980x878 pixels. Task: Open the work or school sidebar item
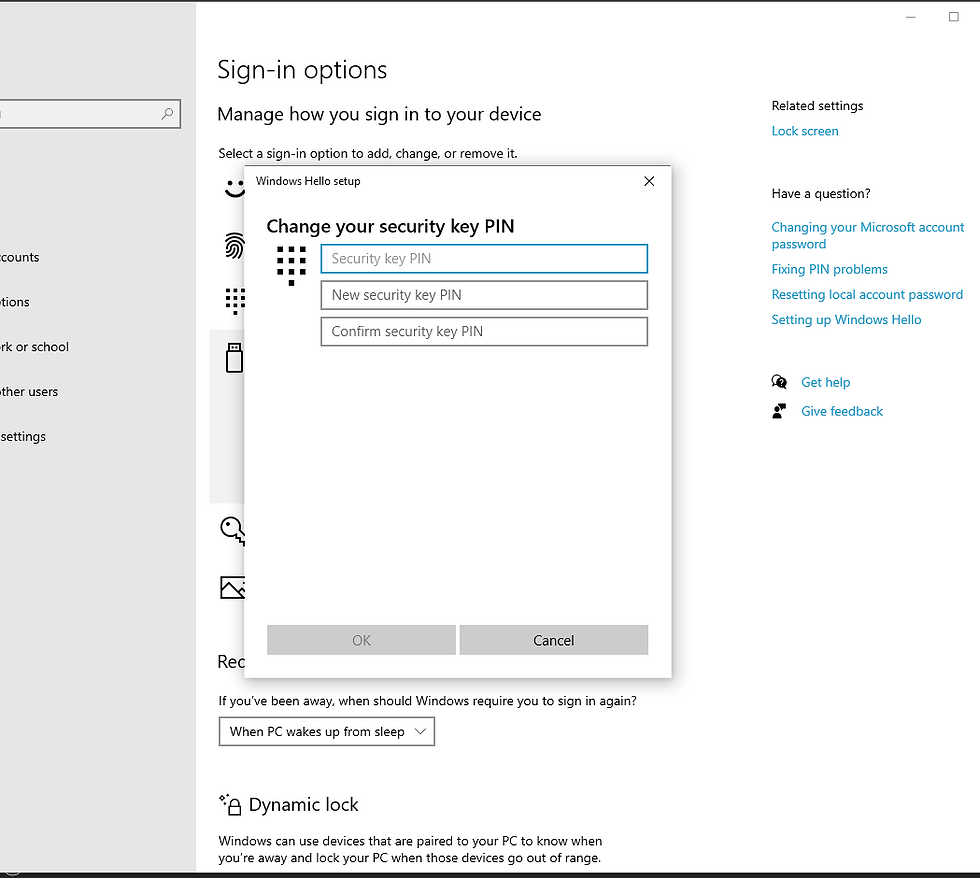click(34, 347)
